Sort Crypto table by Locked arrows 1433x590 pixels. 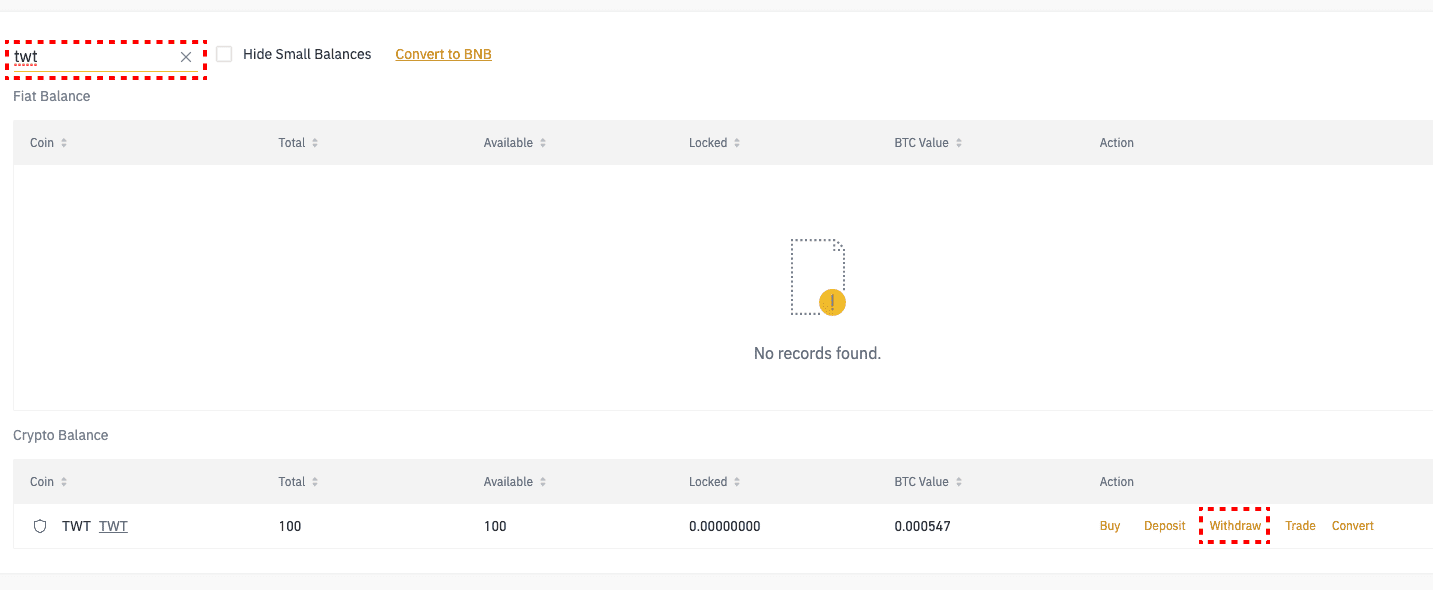pos(737,482)
